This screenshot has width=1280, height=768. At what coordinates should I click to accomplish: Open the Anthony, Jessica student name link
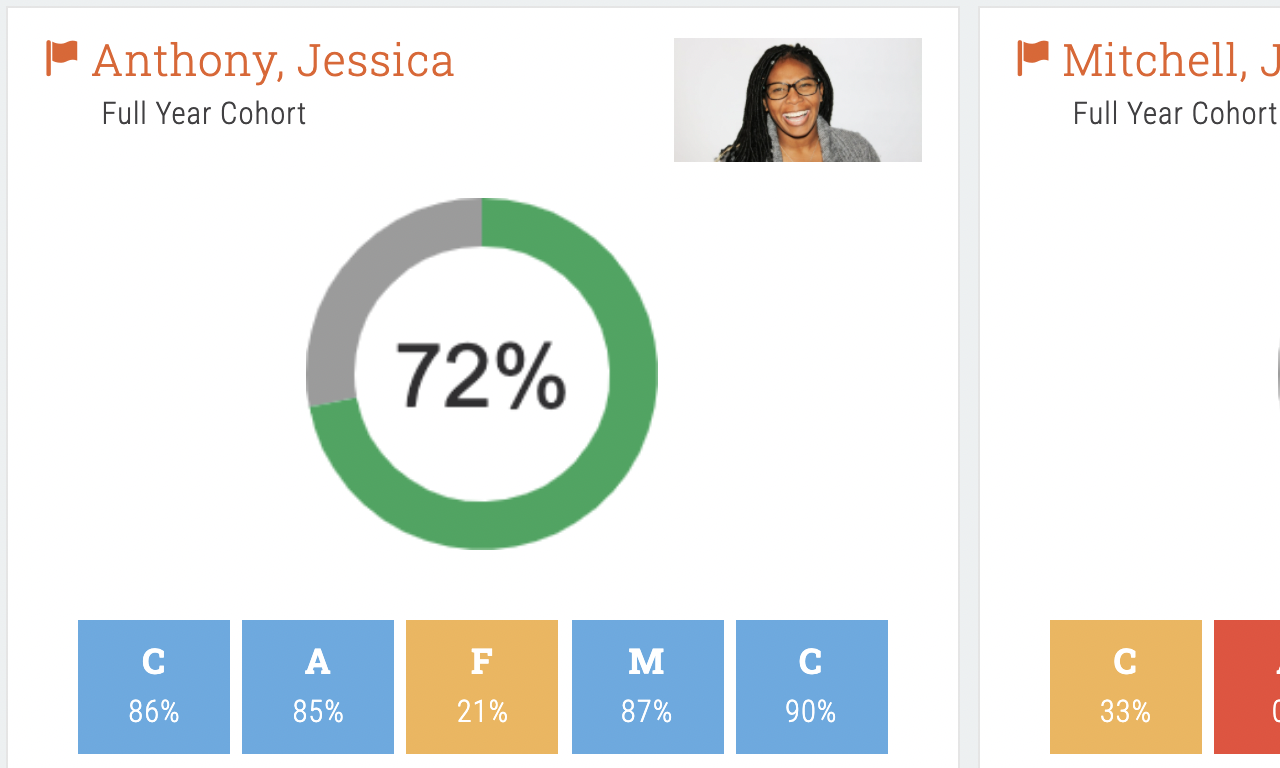point(273,60)
